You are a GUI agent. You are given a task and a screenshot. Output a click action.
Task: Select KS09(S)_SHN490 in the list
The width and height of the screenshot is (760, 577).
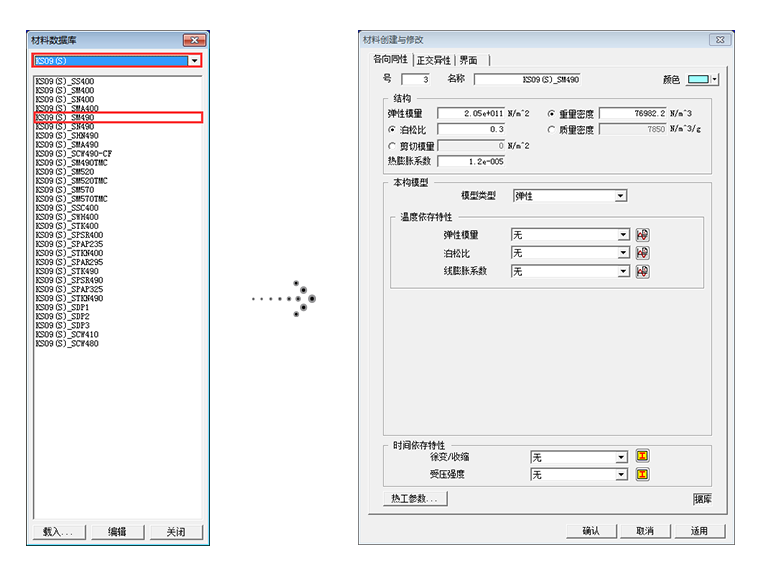67,135
